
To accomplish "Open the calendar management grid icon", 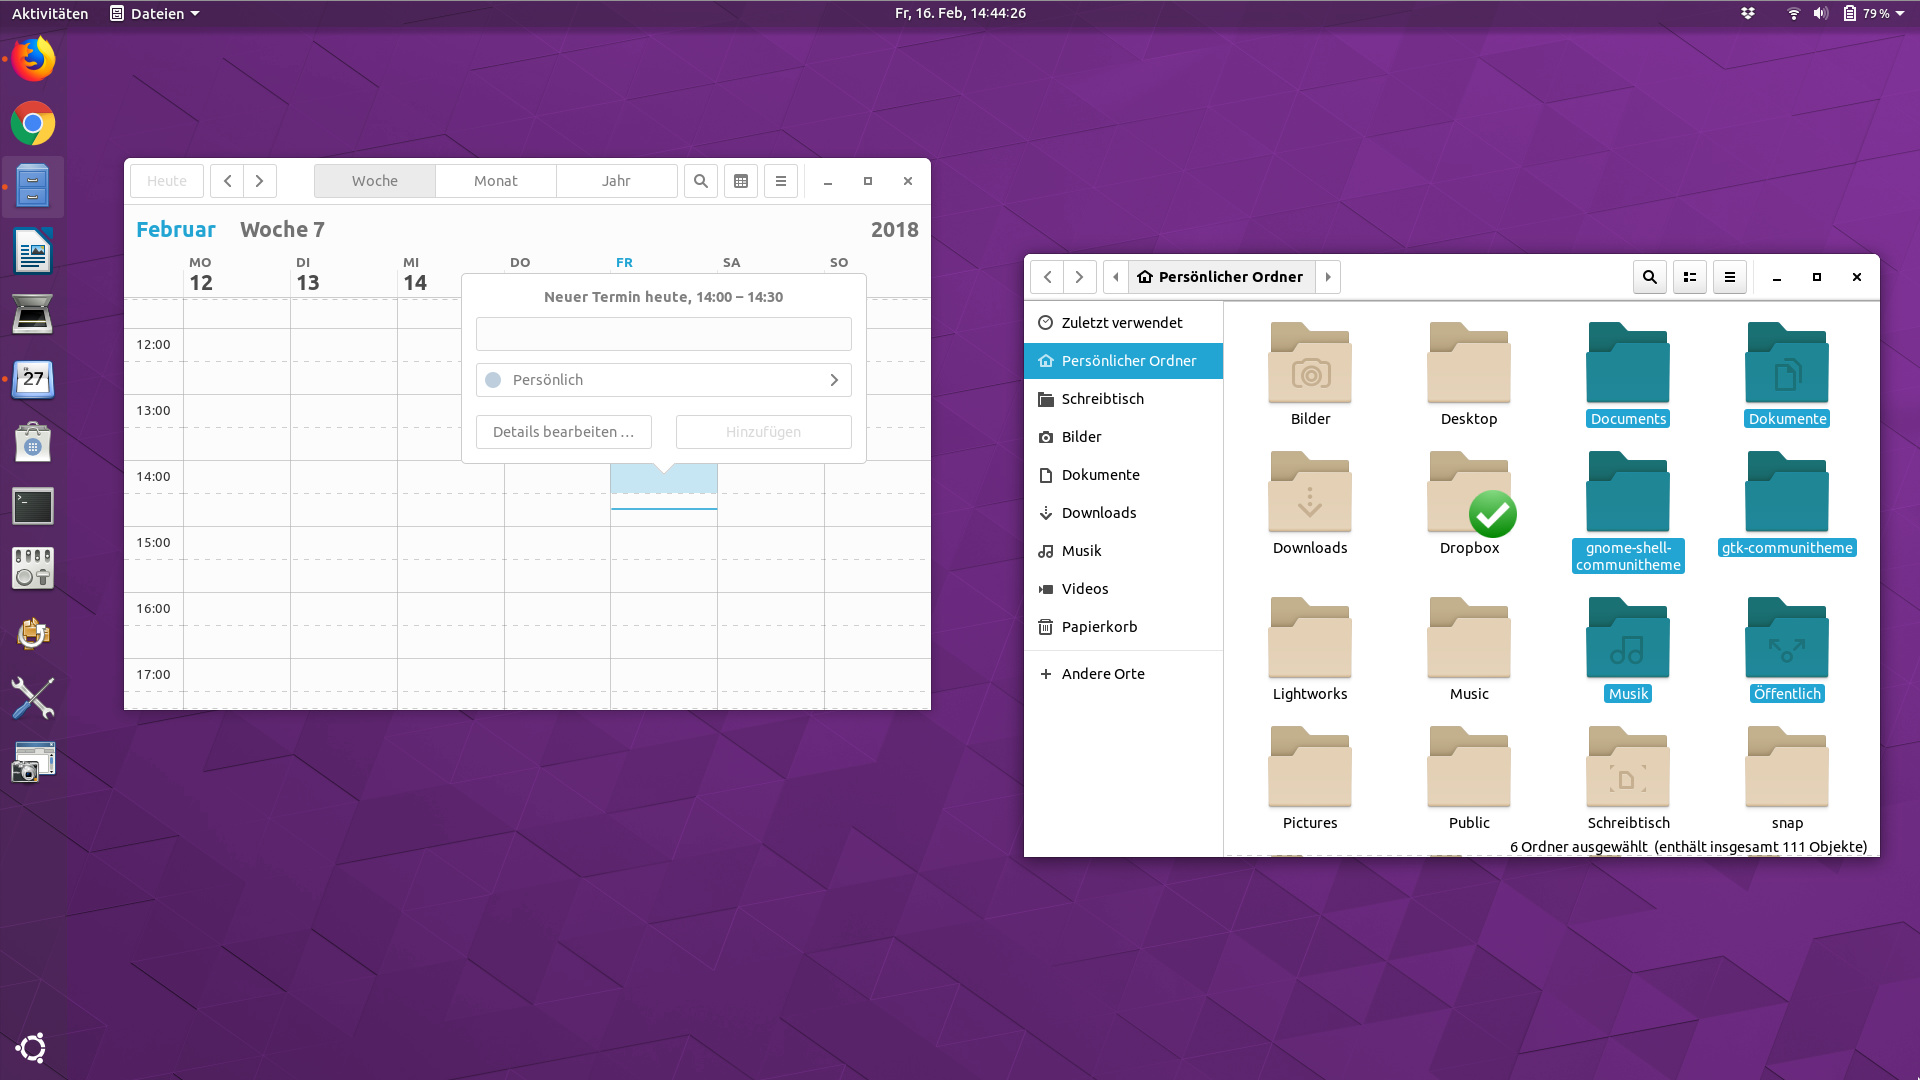I will point(741,181).
